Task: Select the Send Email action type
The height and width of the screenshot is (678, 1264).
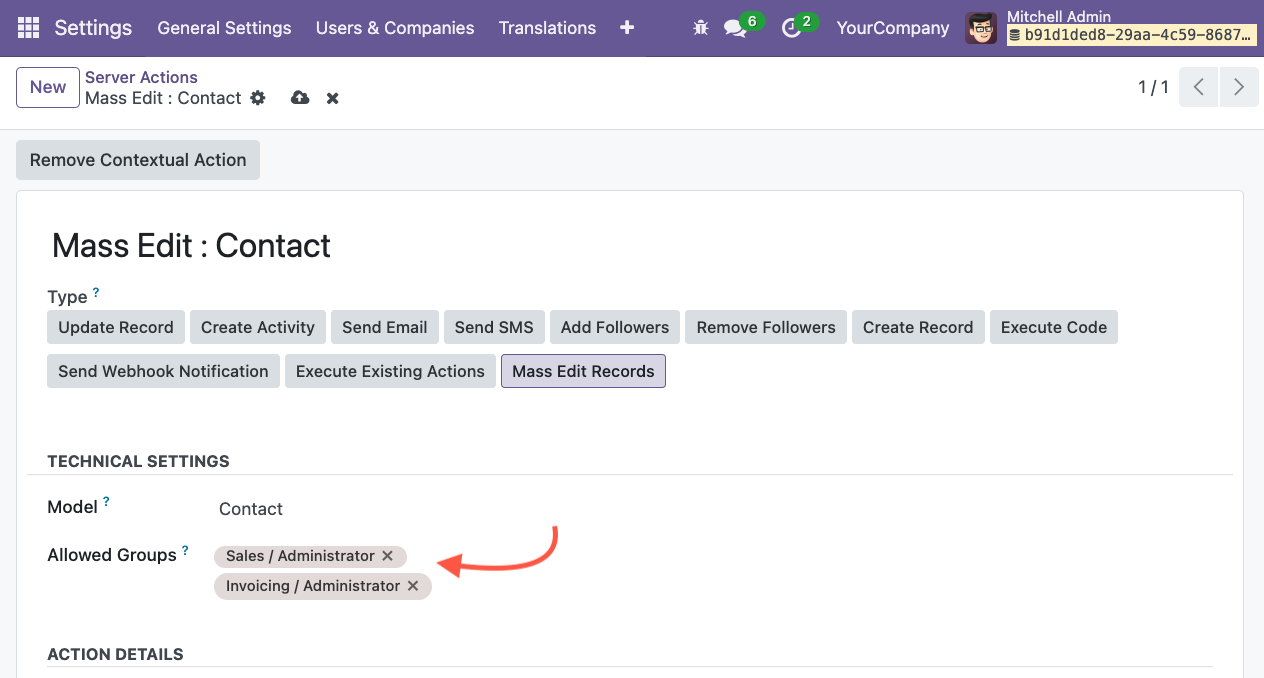Action: click(x=384, y=327)
